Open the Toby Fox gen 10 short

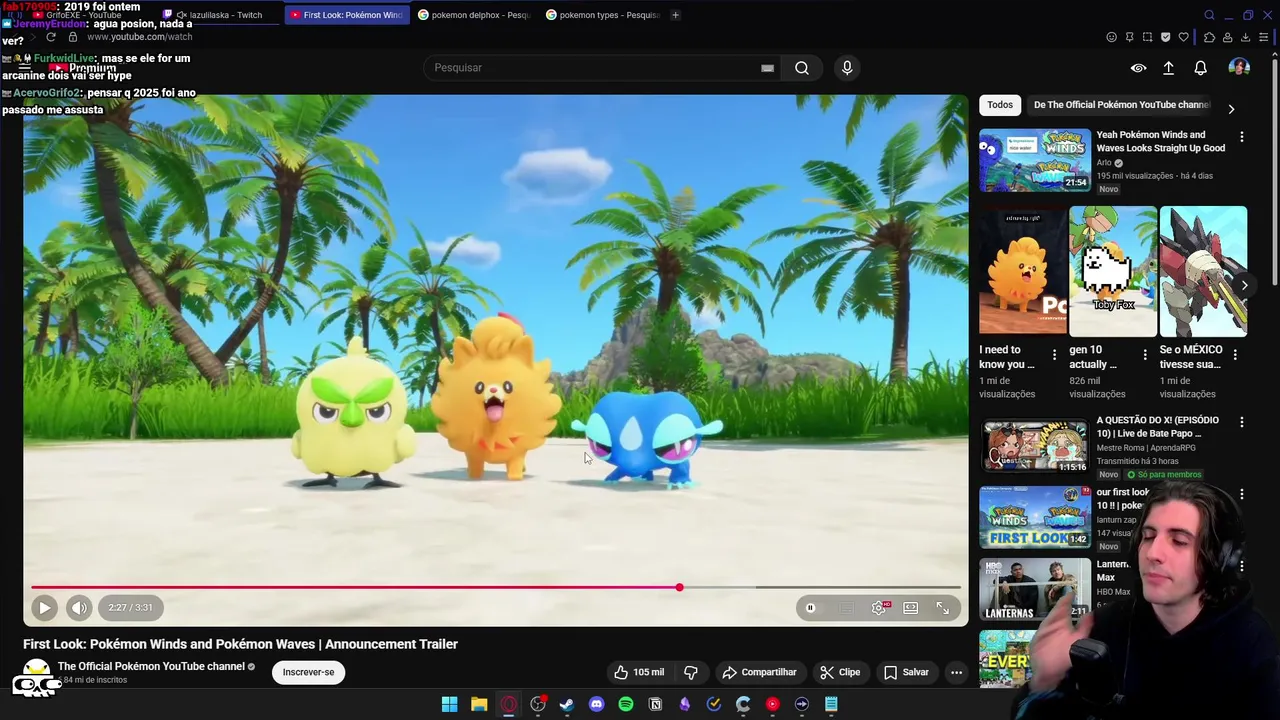coord(1113,270)
